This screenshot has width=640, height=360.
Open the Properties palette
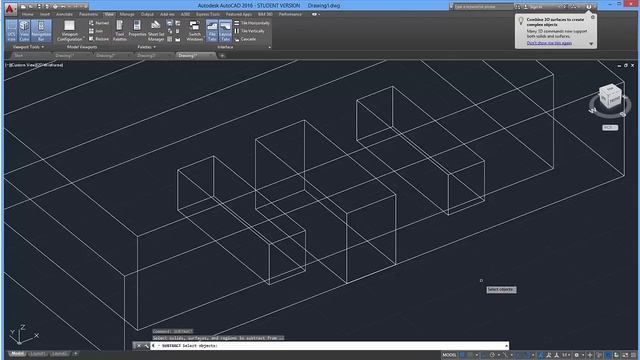137,29
